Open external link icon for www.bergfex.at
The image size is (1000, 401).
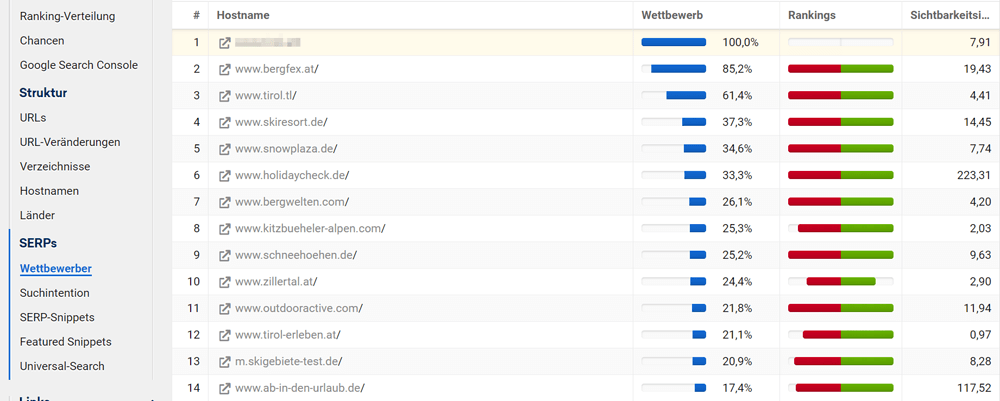[224, 69]
